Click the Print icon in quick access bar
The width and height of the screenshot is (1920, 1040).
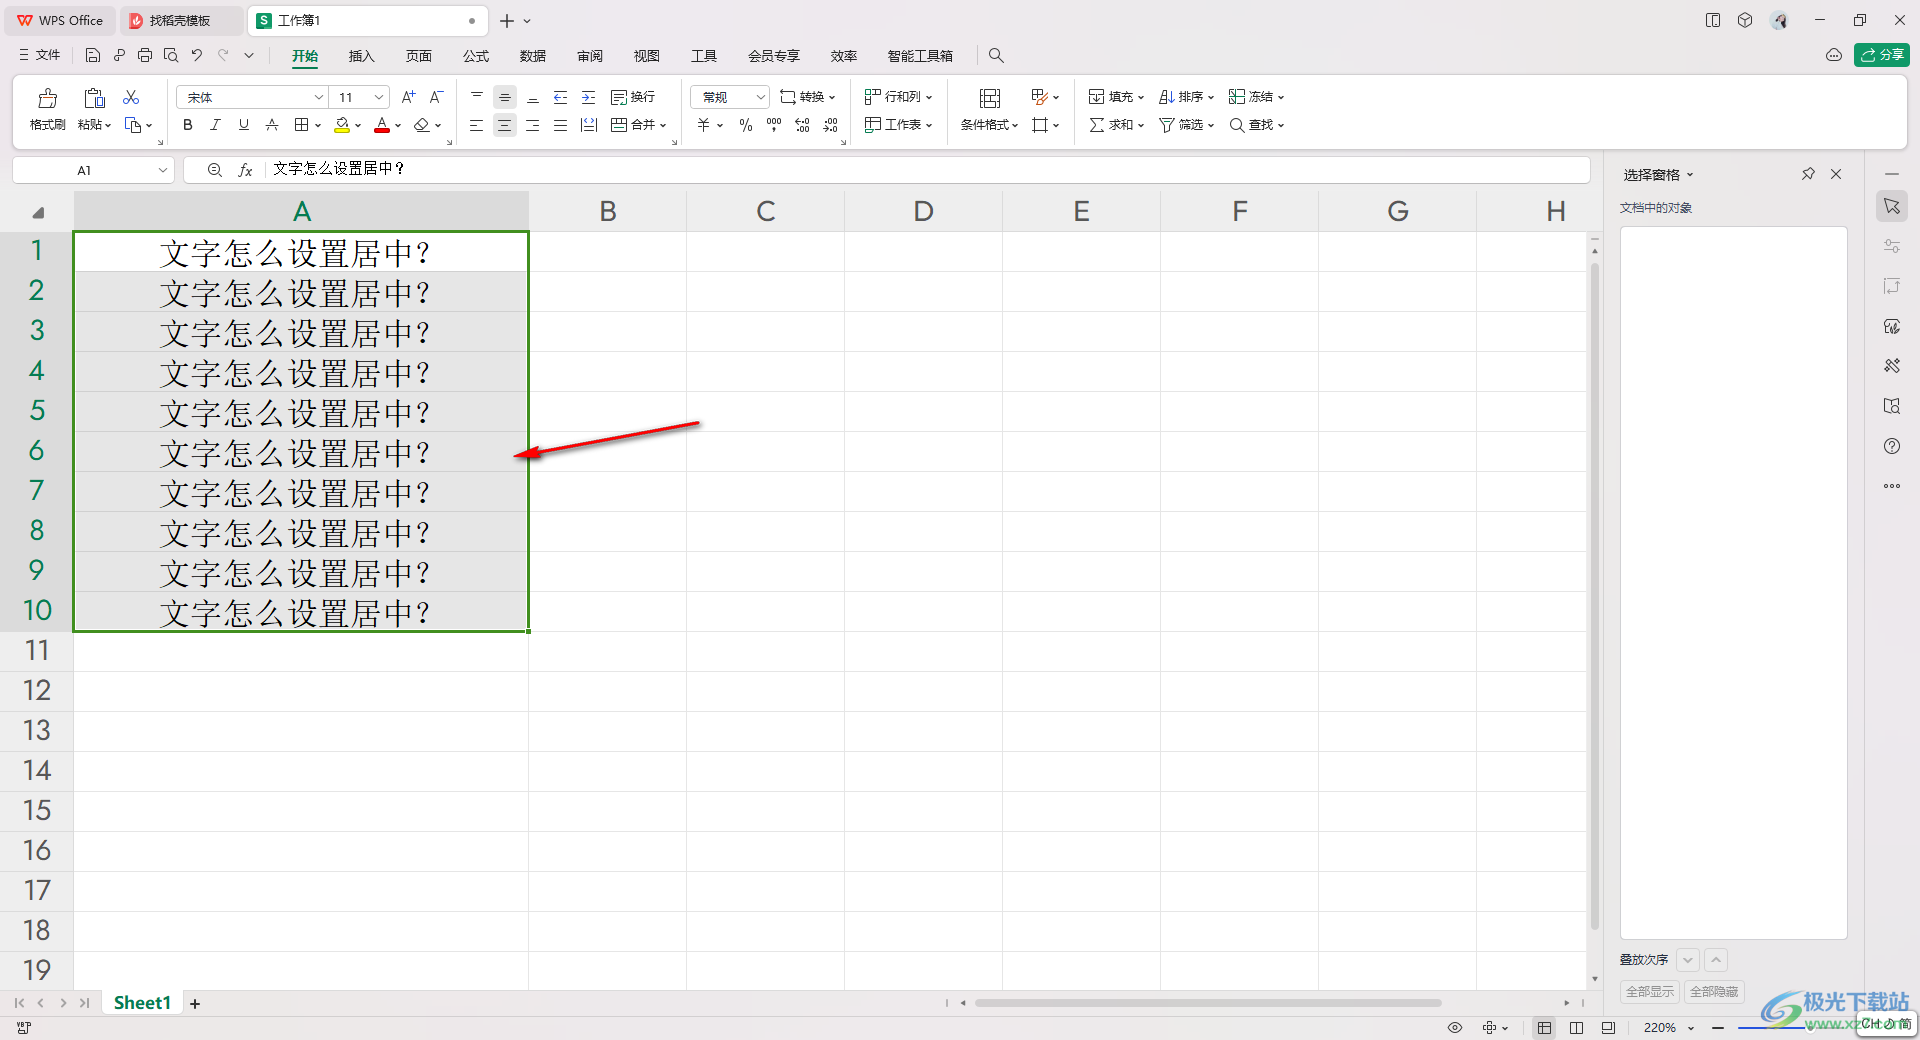click(x=145, y=55)
